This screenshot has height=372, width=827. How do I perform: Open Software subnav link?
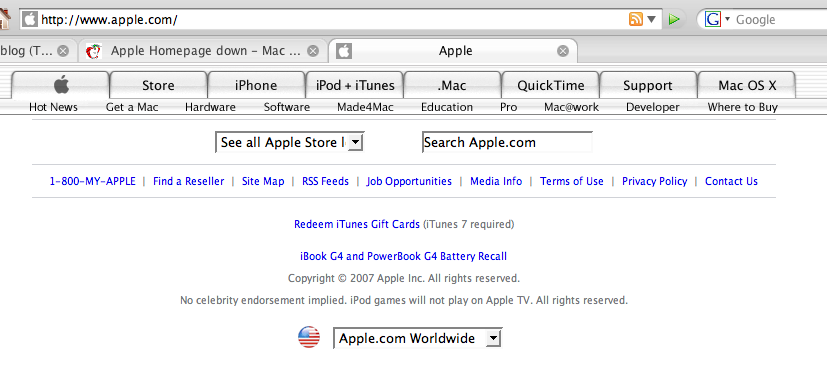(x=287, y=107)
